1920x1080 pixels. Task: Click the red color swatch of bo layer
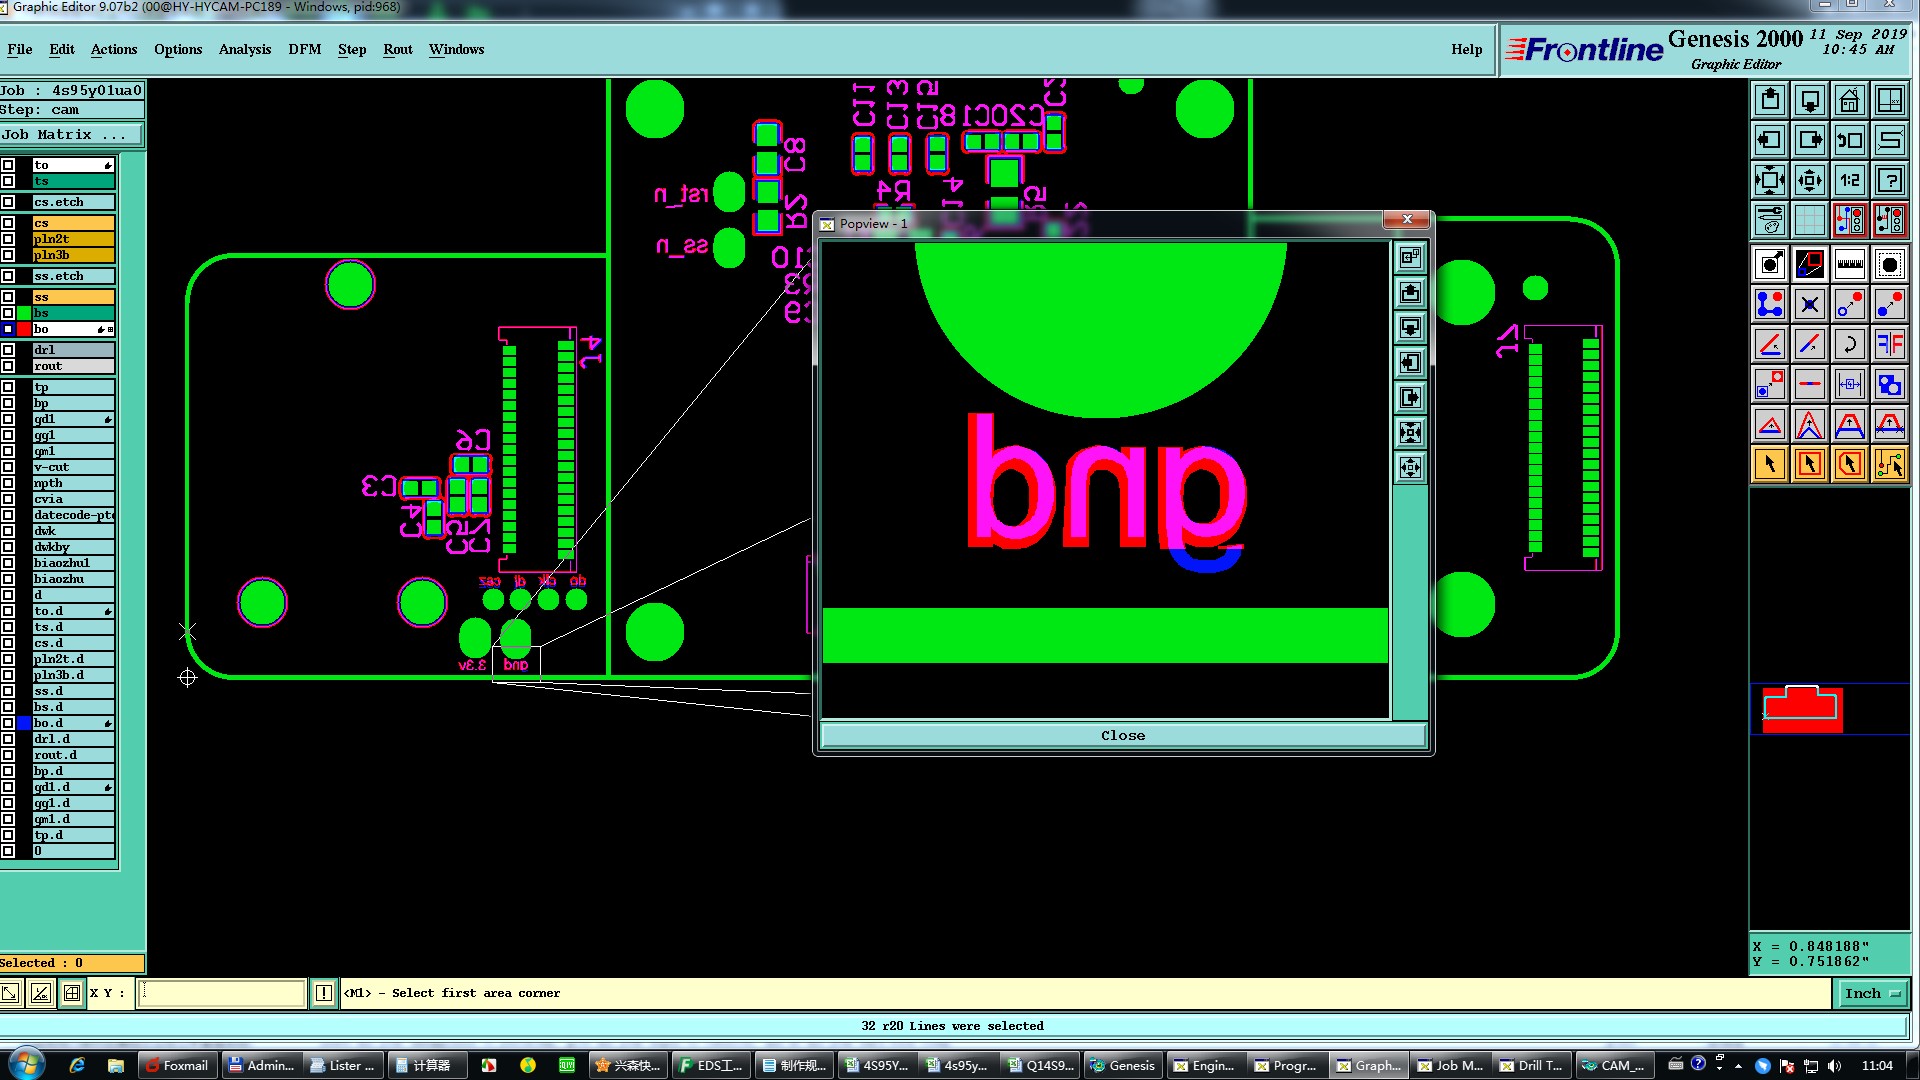(24, 329)
